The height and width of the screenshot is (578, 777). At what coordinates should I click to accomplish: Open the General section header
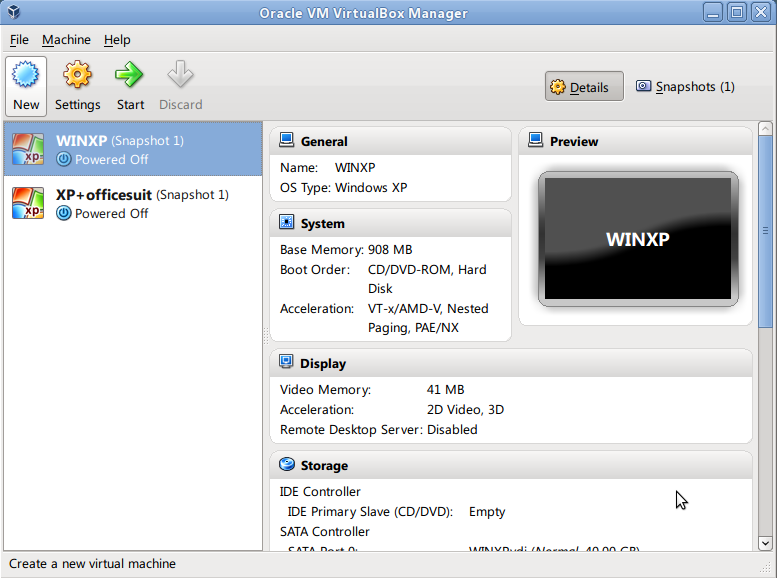tap(390, 141)
